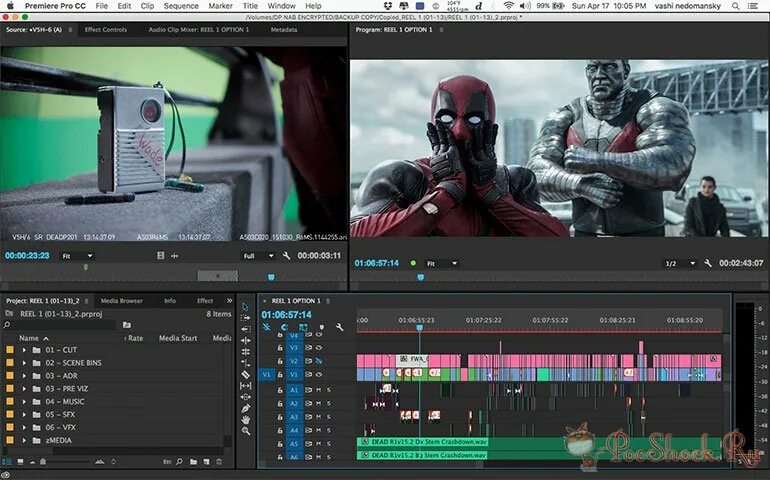This screenshot has height=480, width=770.
Task: Solo audio track A3
Action: point(329,417)
